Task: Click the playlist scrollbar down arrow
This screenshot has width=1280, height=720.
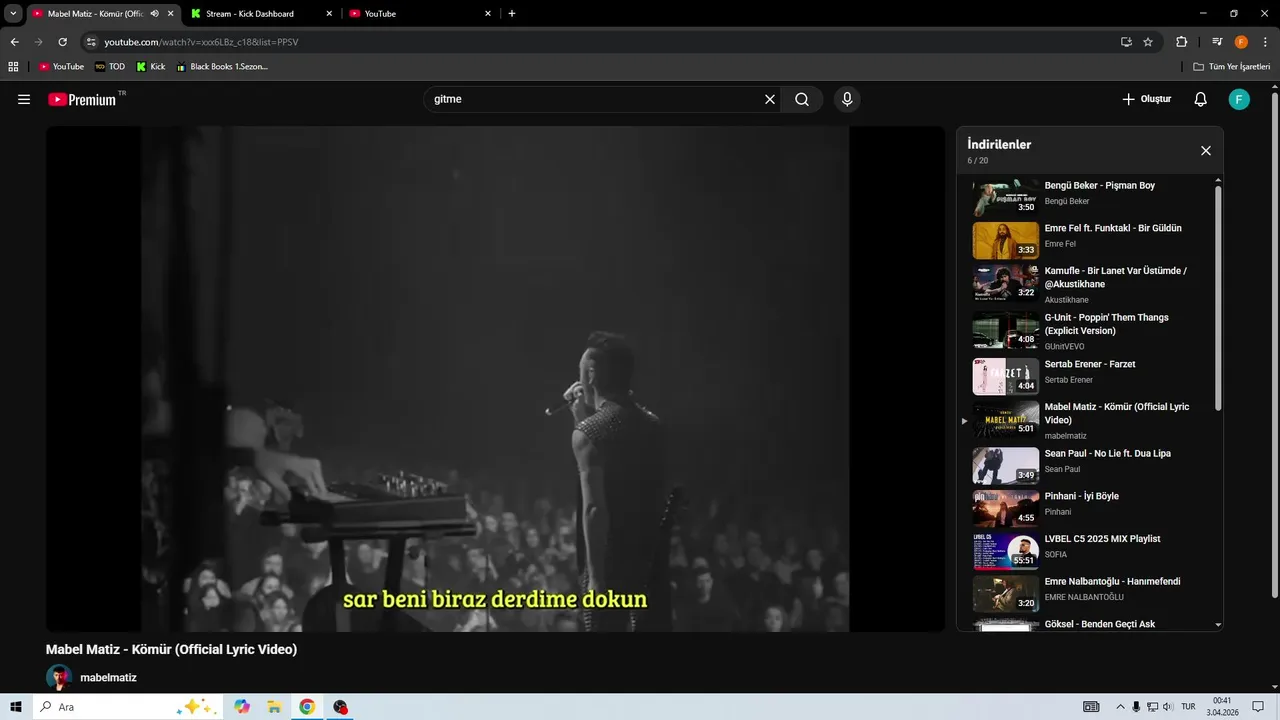Action: click(x=1218, y=625)
